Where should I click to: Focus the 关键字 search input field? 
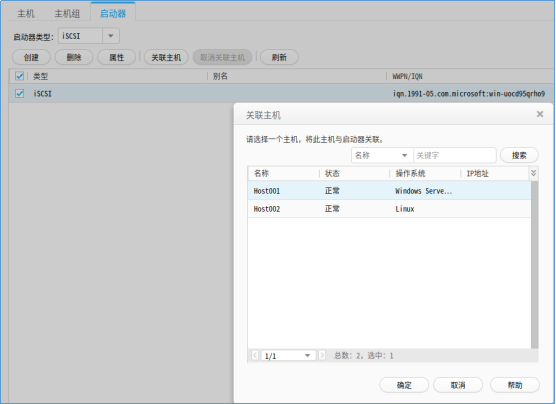[455, 155]
